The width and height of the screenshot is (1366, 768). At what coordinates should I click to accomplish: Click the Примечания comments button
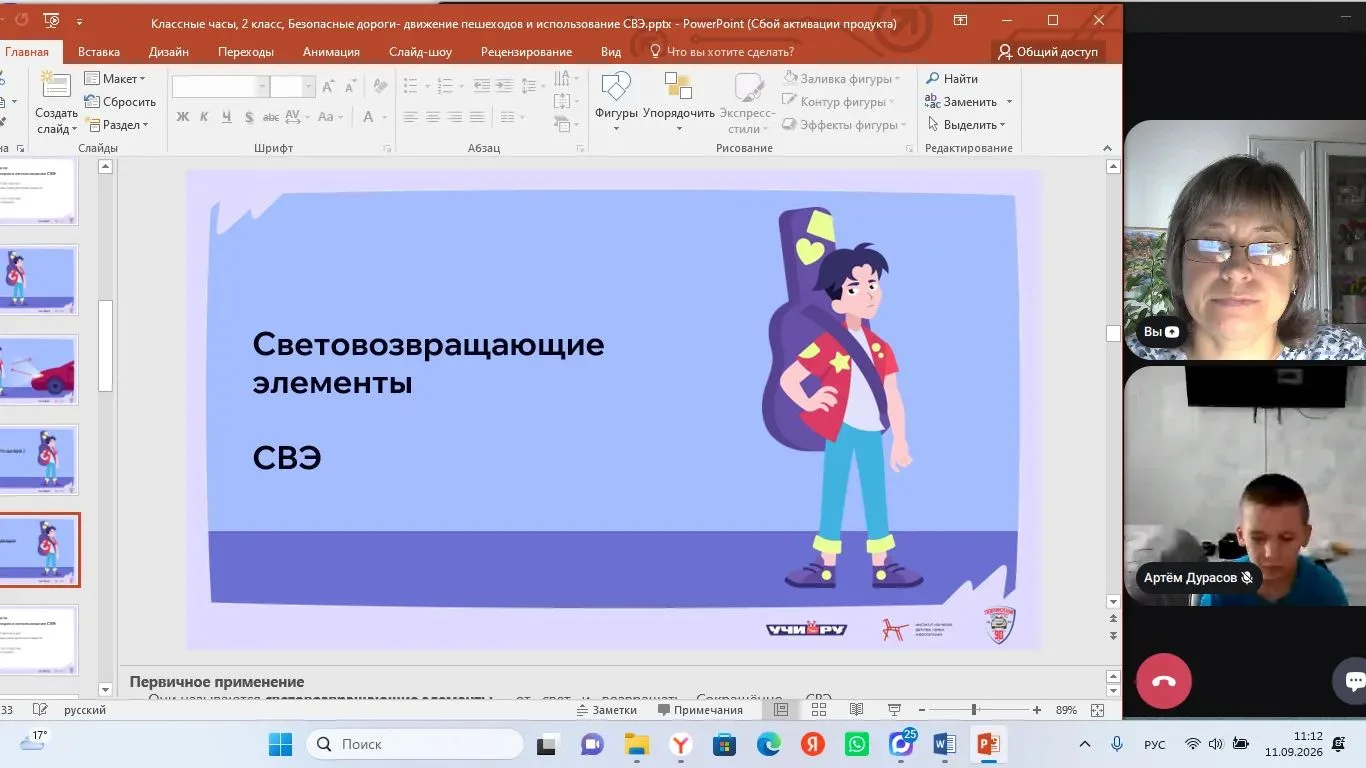(x=700, y=710)
